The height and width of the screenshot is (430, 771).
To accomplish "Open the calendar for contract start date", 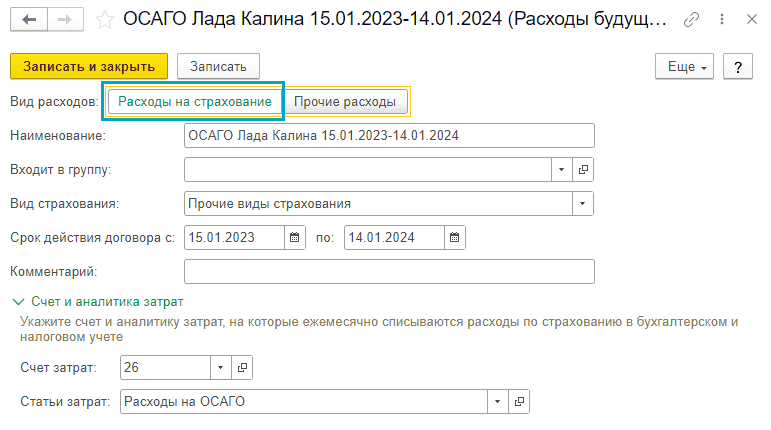I will coord(294,238).
